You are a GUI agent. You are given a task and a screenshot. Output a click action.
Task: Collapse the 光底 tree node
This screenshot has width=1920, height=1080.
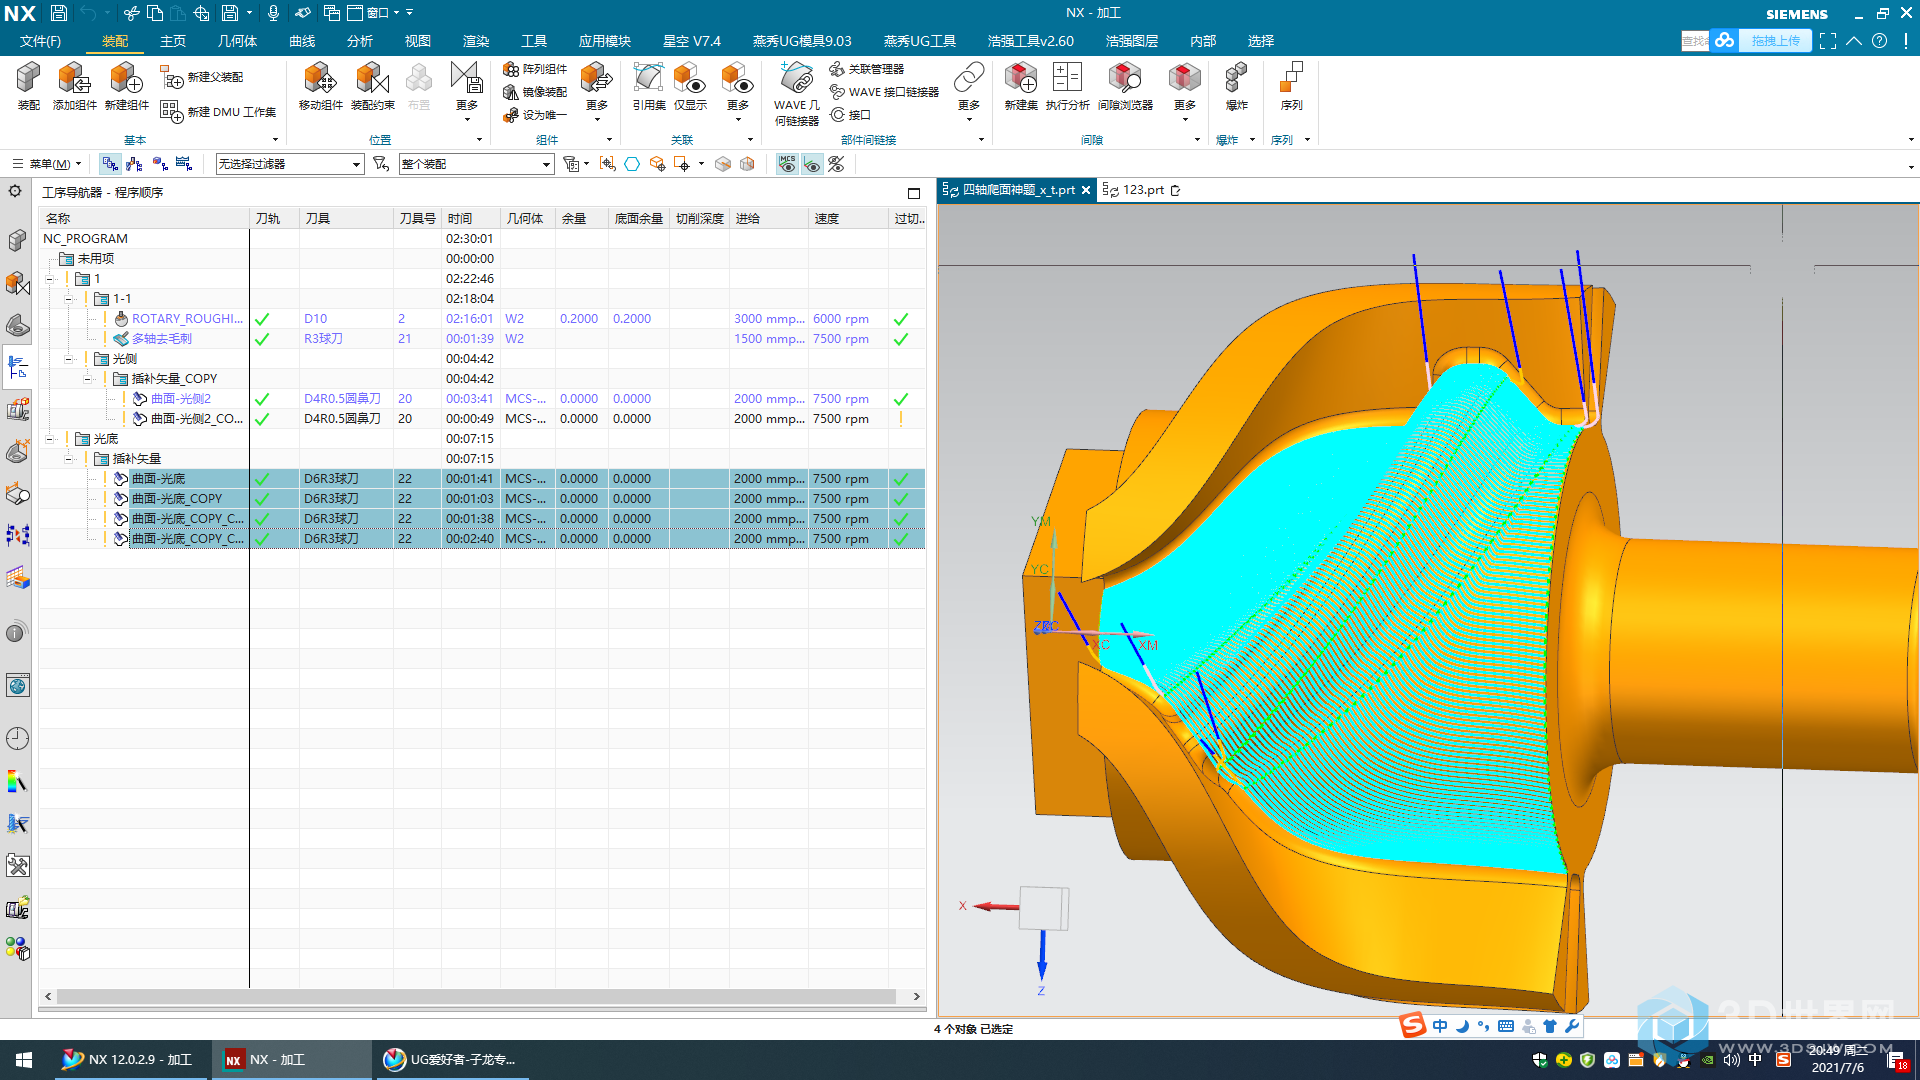50,439
